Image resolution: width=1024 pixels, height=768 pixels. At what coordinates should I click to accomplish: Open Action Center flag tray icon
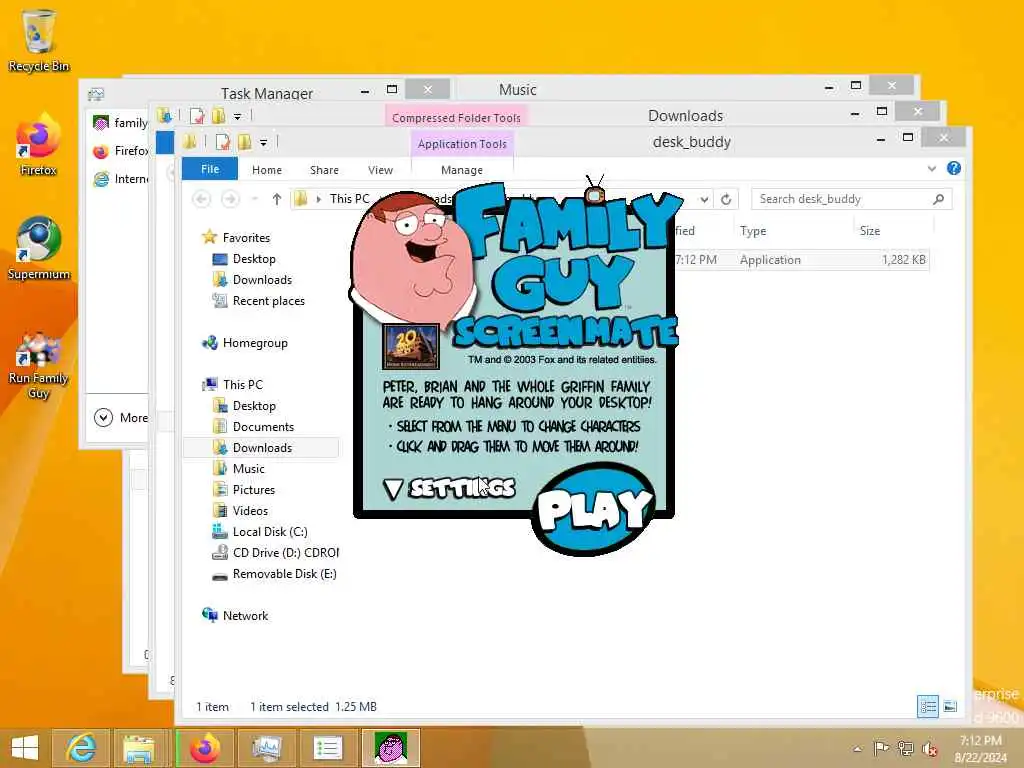880,748
